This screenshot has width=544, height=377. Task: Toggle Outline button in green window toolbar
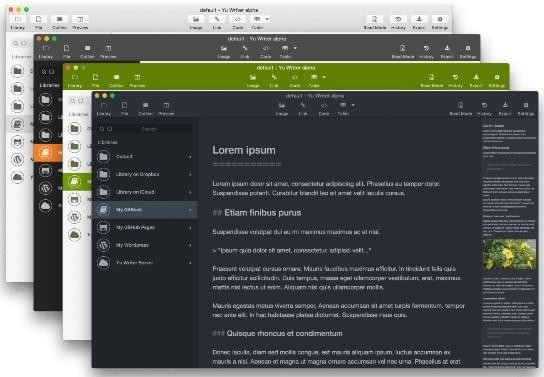point(116,77)
